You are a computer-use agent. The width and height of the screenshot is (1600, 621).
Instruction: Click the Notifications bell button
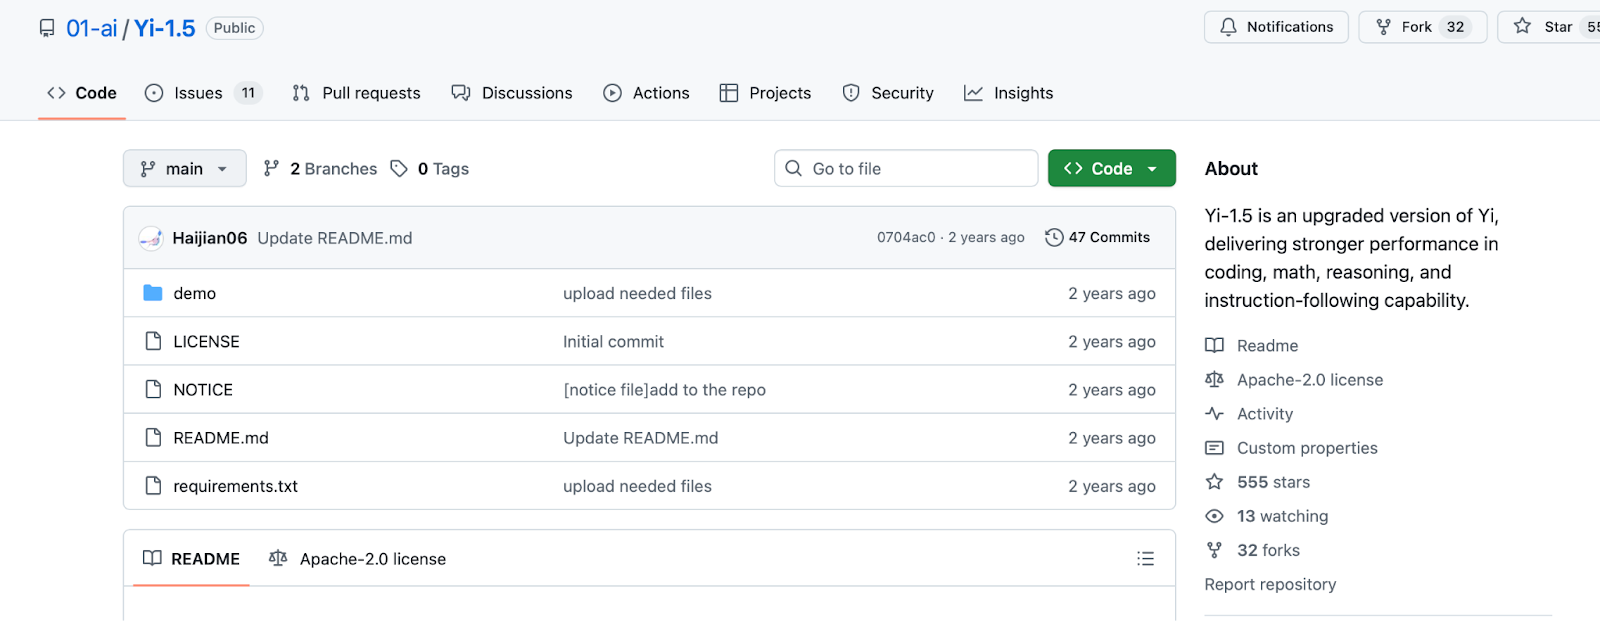[x=1276, y=27]
